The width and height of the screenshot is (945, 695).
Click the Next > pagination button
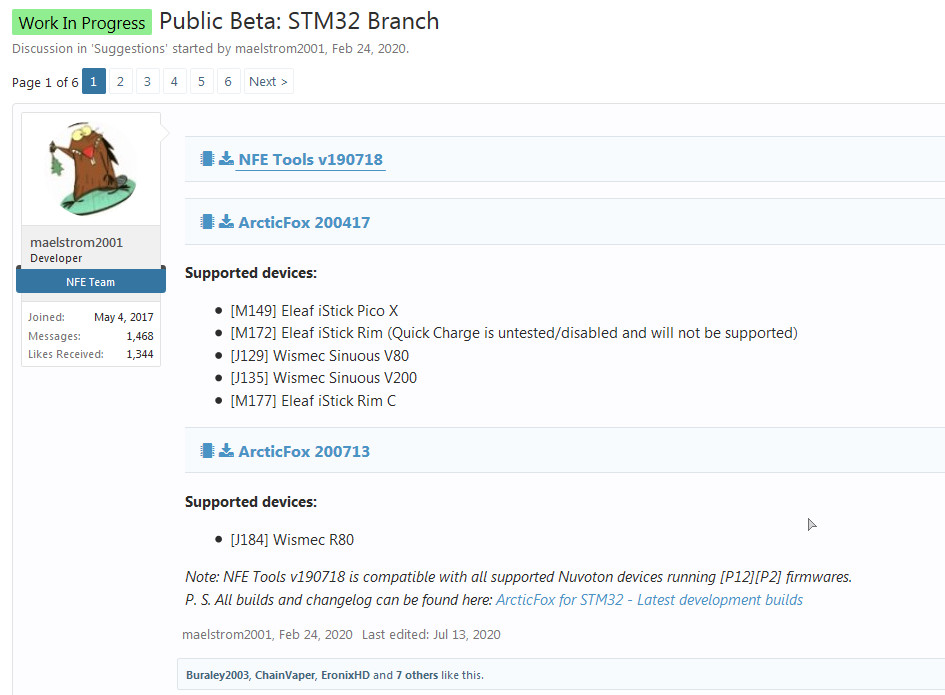[x=268, y=82]
